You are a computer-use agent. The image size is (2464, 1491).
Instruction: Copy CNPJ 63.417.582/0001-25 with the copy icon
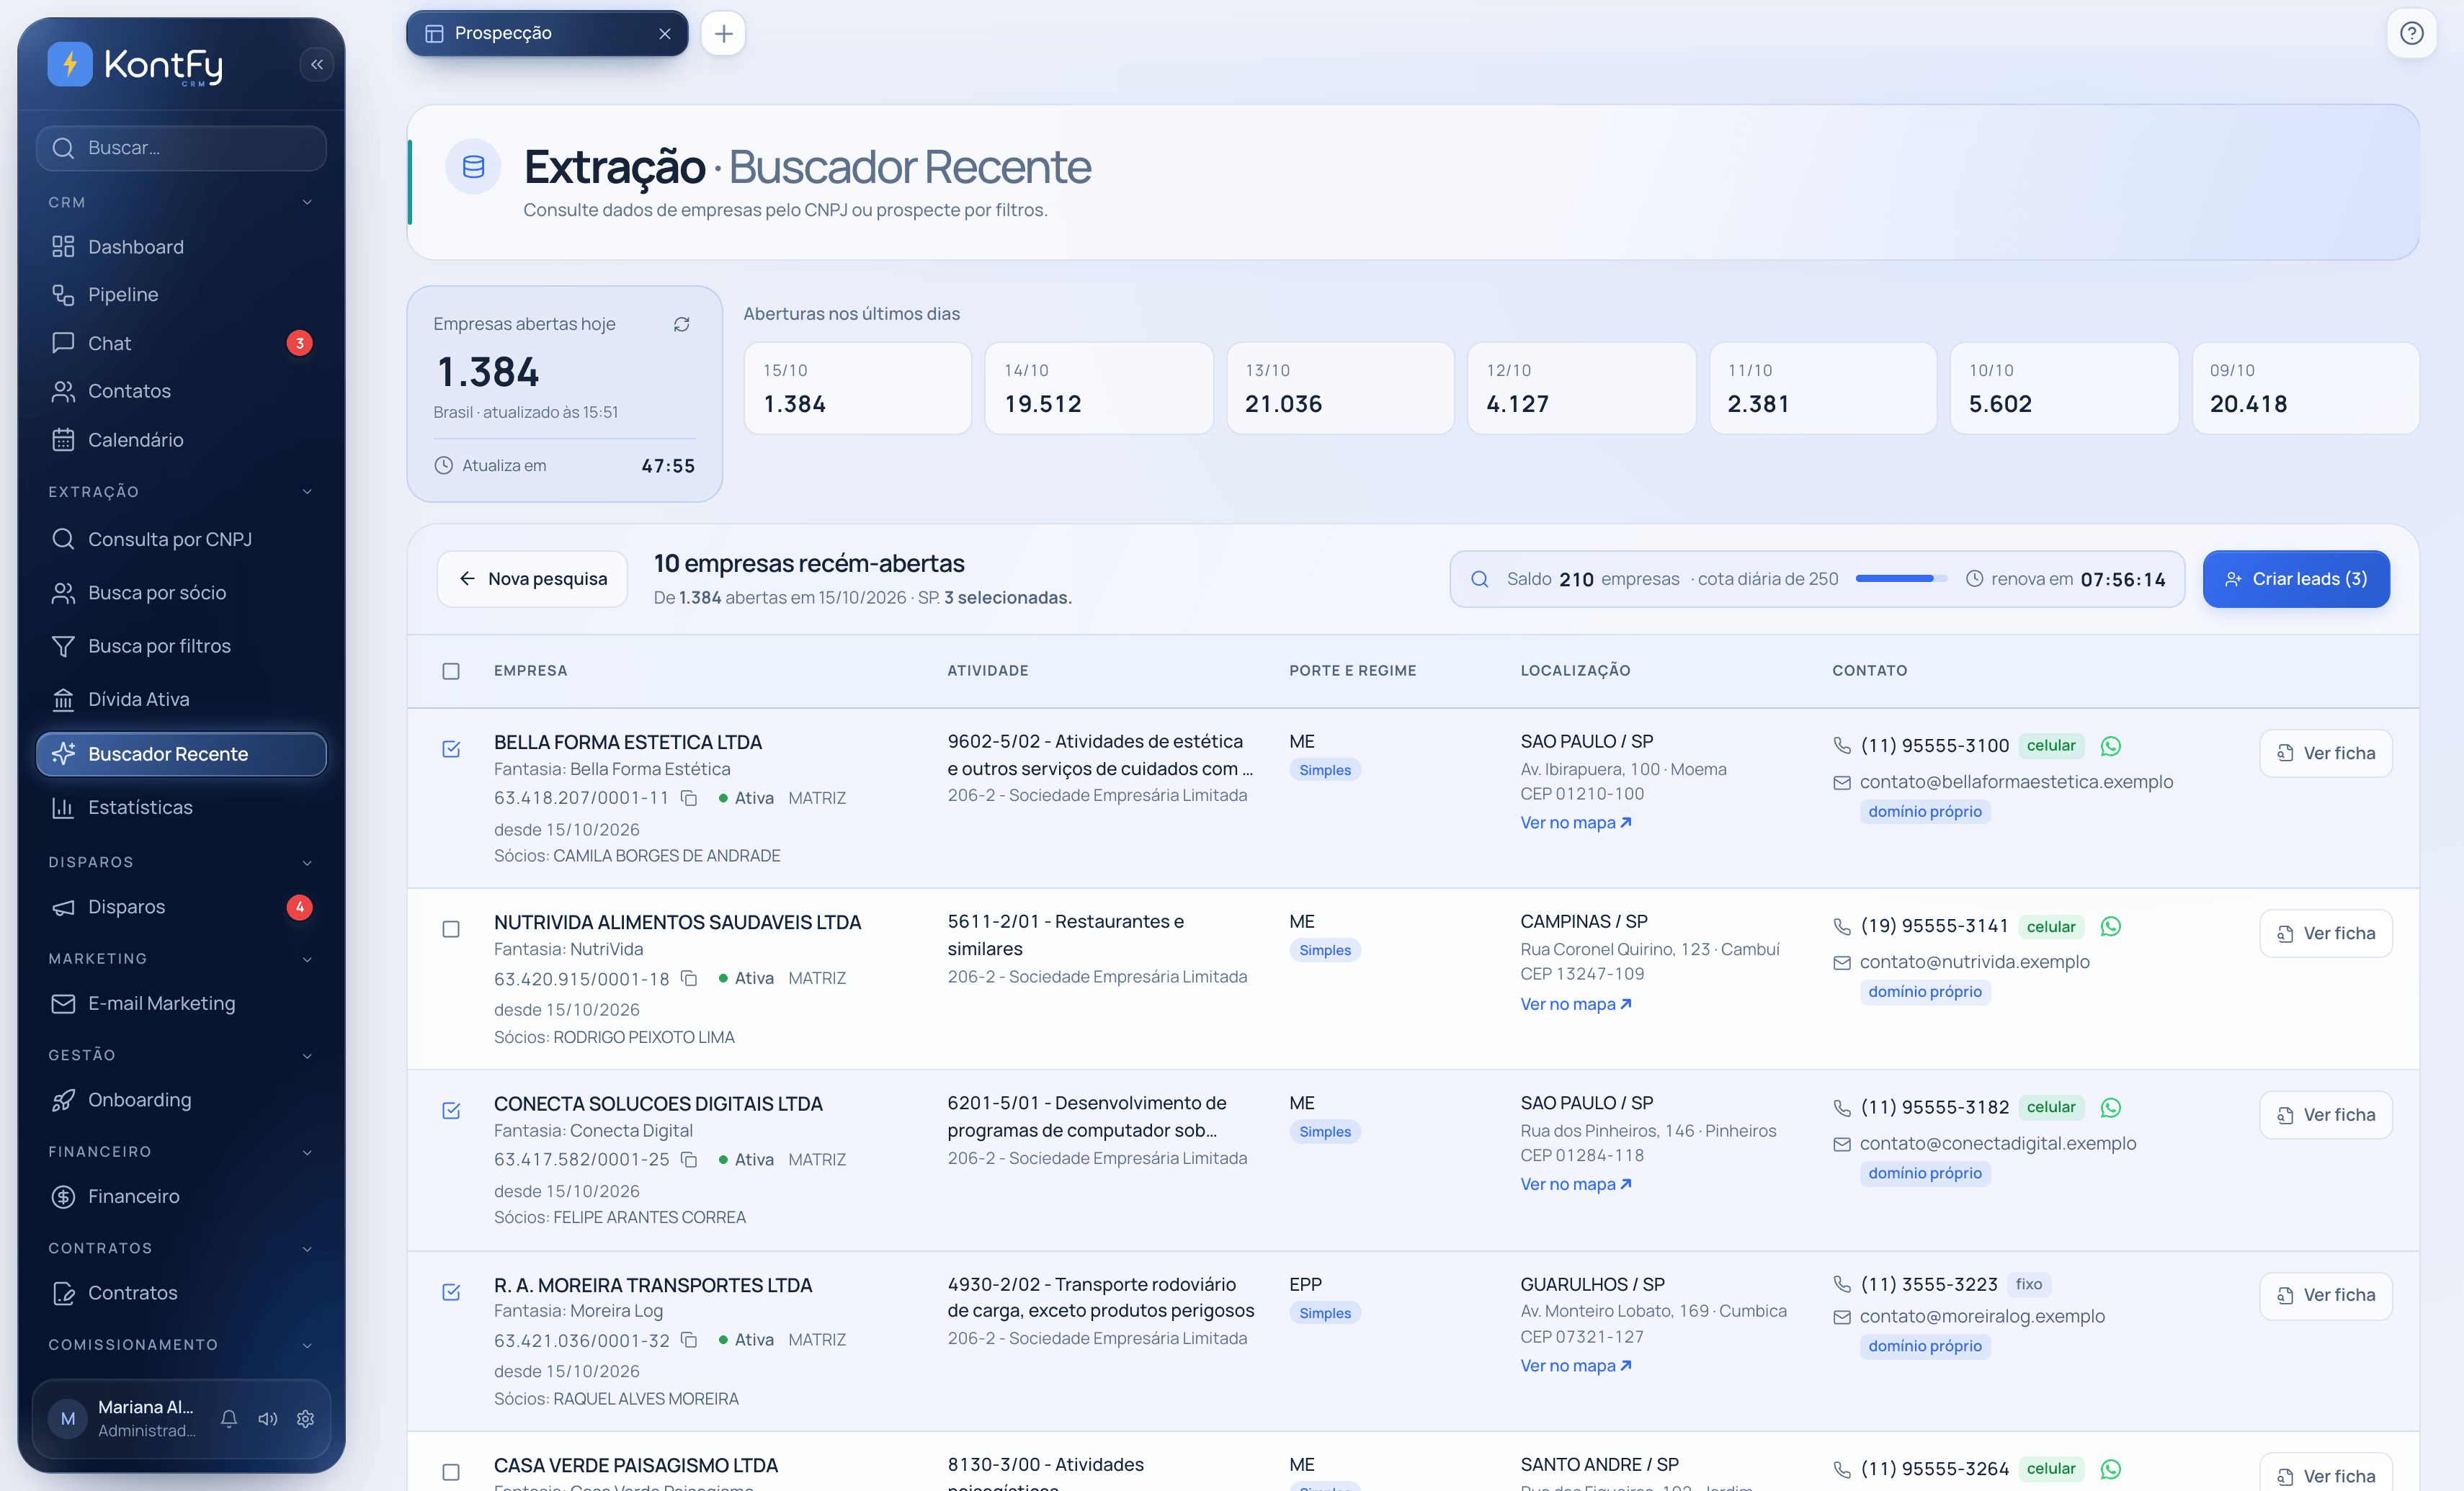(689, 1159)
